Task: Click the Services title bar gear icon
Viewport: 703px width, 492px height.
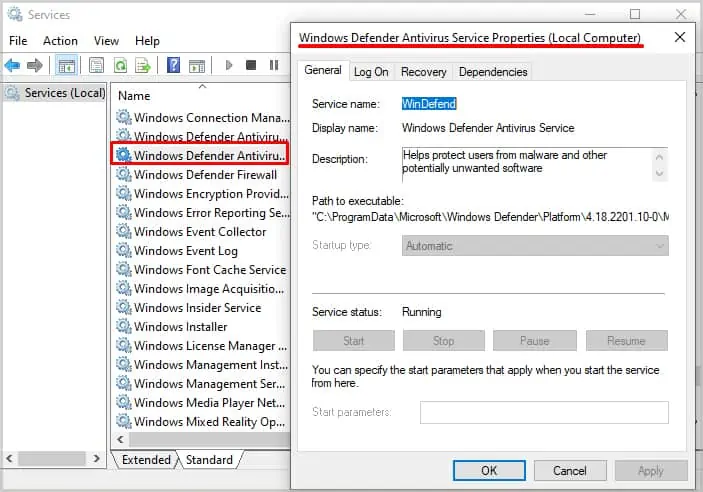Action: 15,14
